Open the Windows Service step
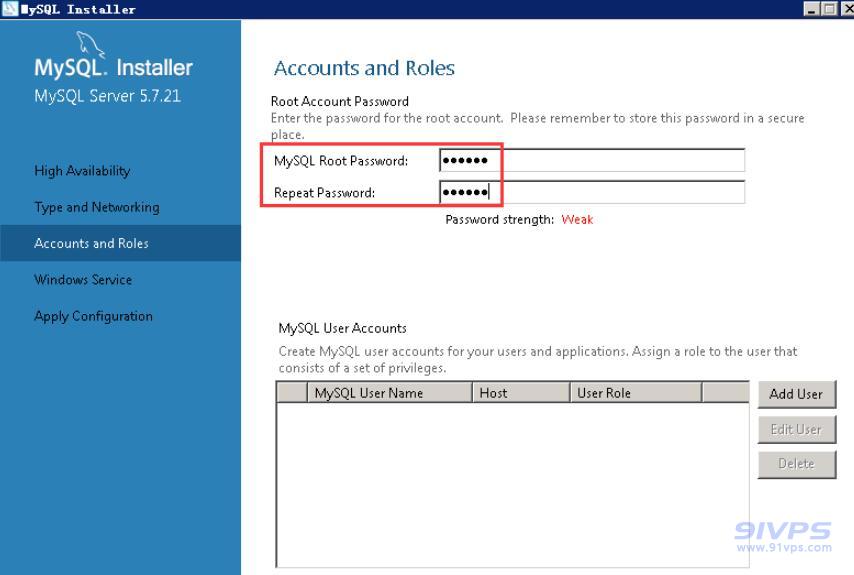The width and height of the screenshot is (854, 575). [83, 279]
